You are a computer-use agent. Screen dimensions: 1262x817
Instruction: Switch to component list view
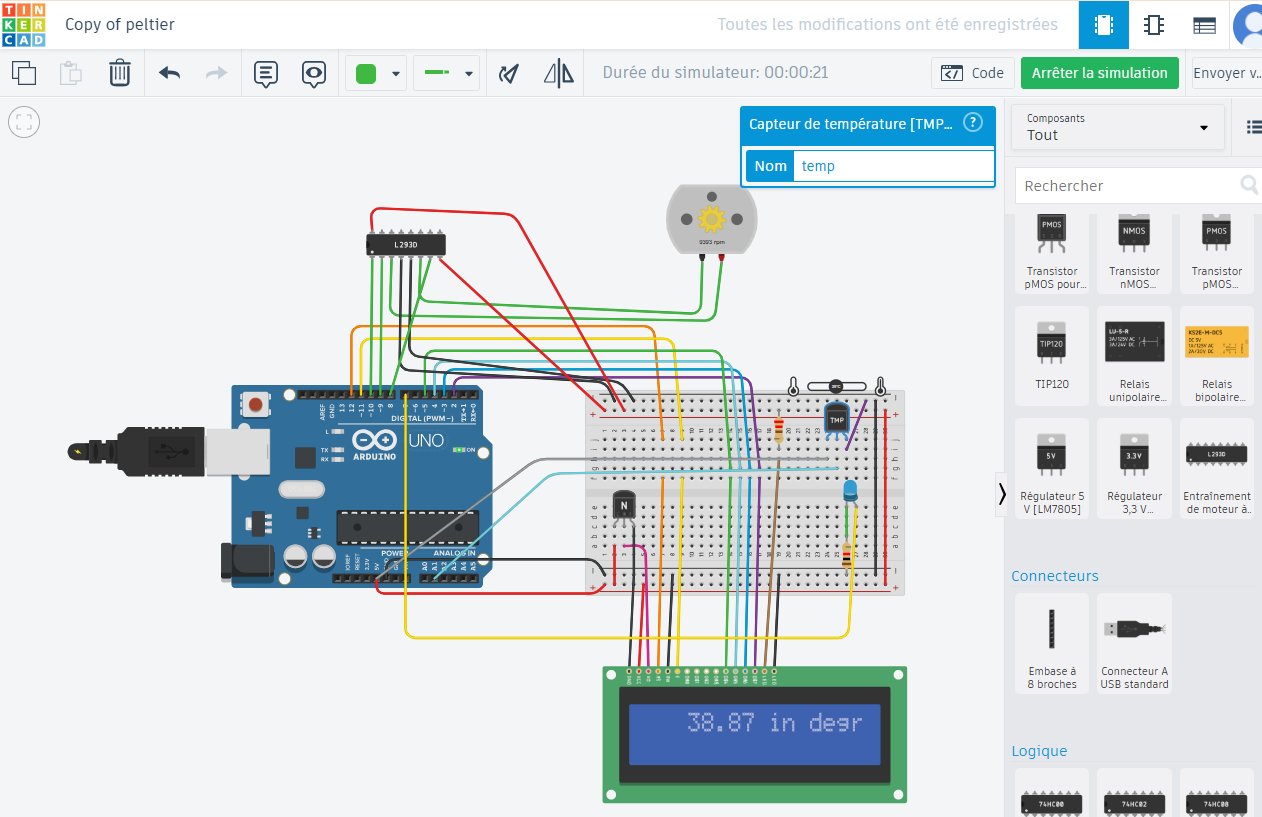tap(1204, 25)
